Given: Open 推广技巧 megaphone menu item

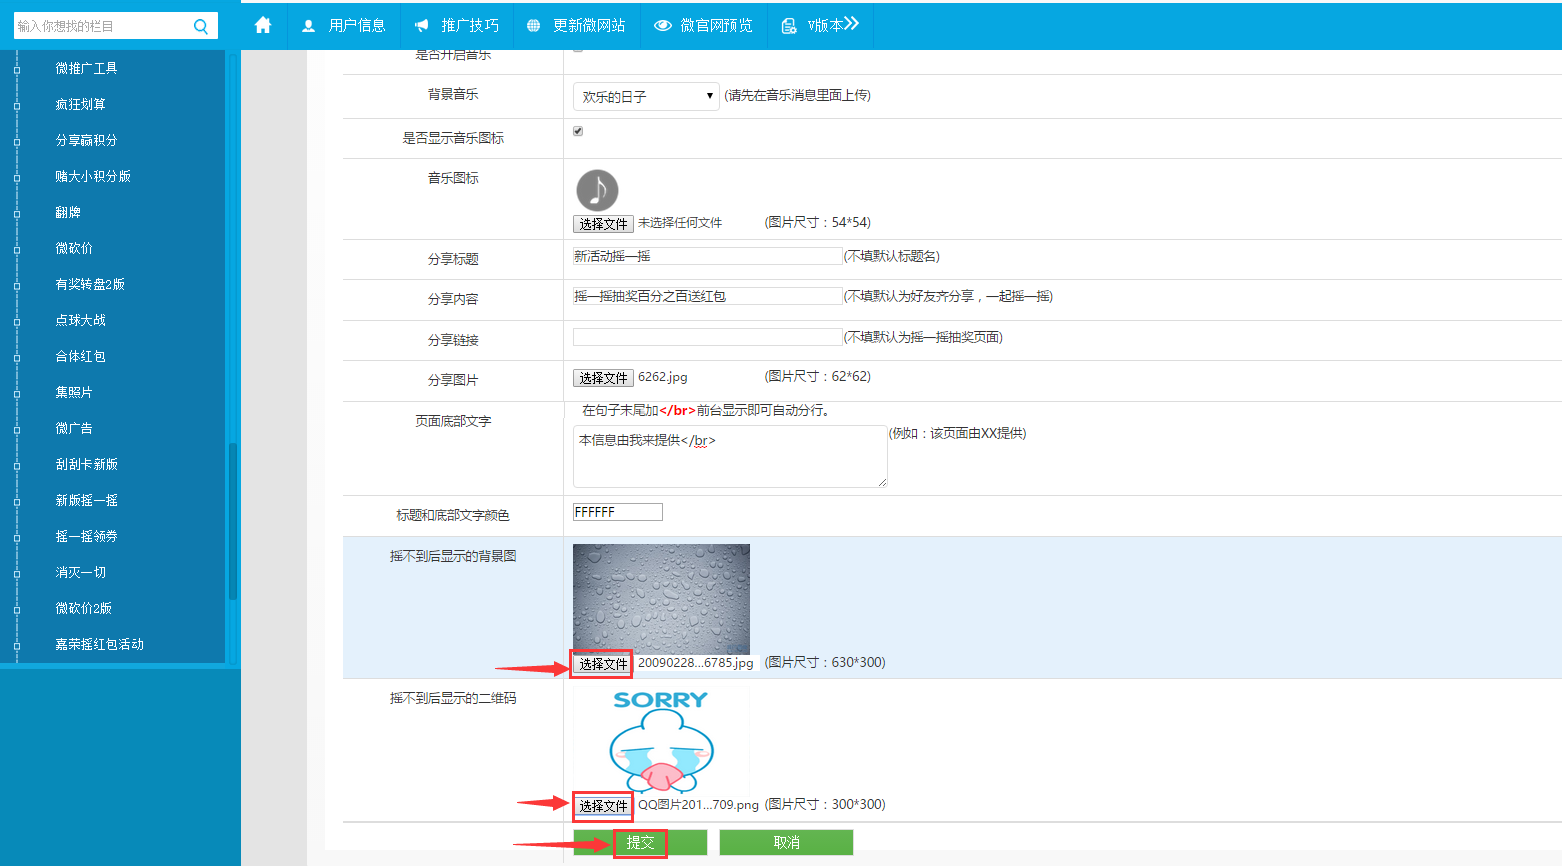Looking at the screenshot, I should click(x=457, y=25).
